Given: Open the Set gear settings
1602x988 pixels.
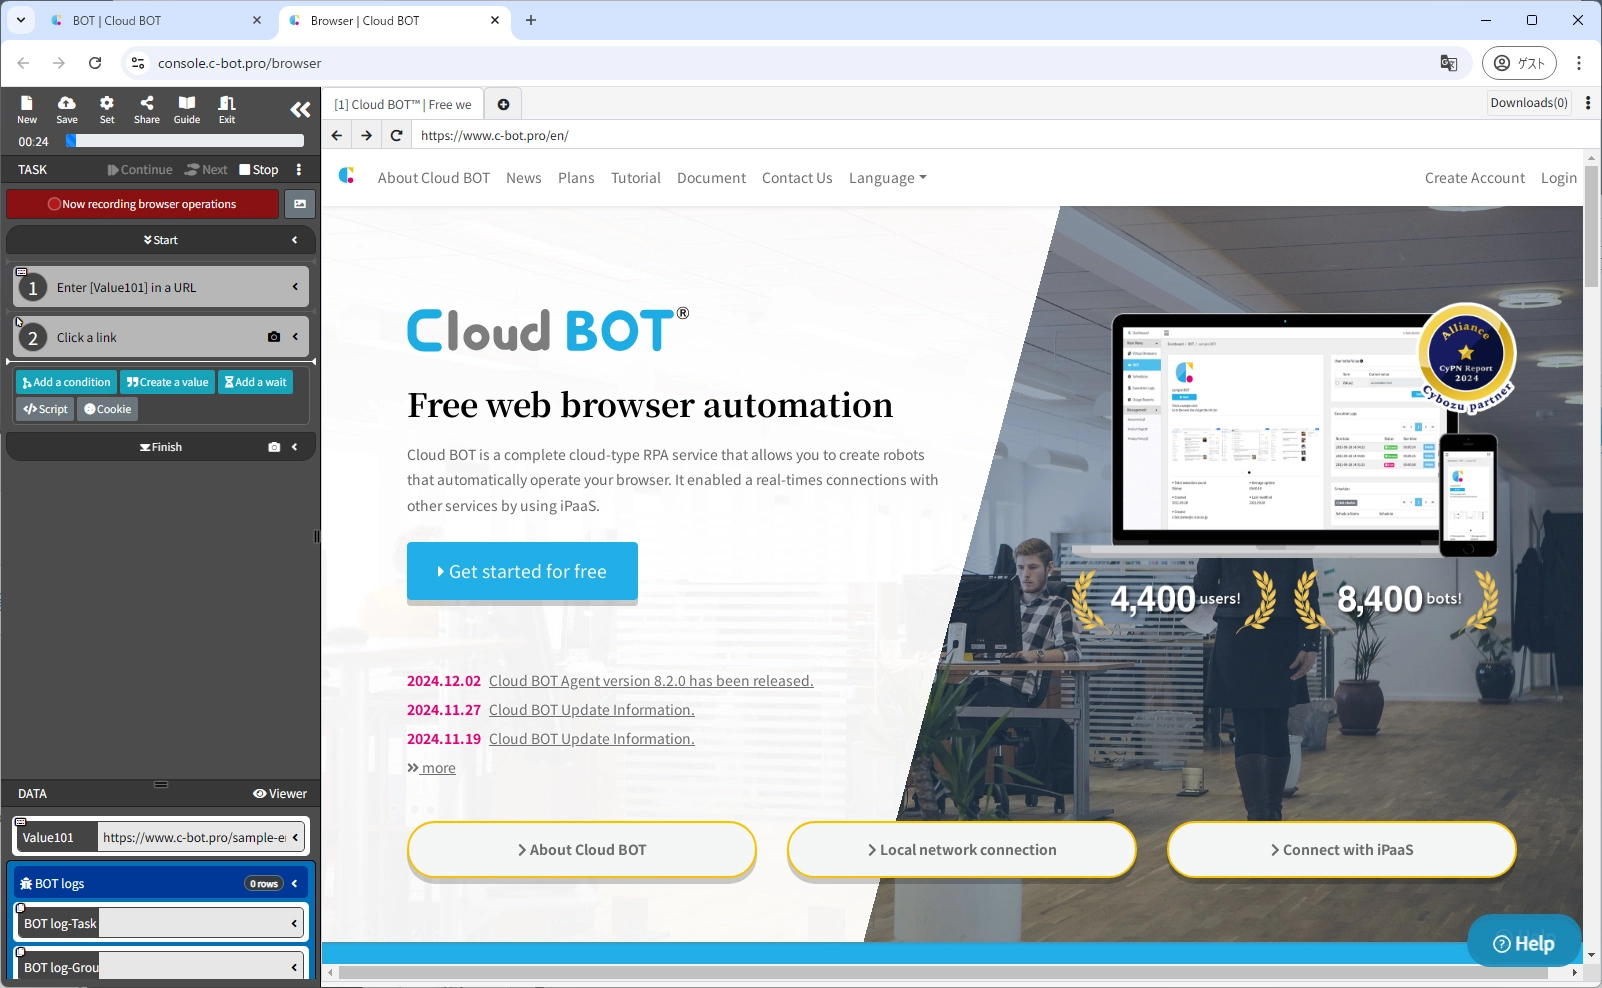Looking at the screenshot, I should [x=107, y=109].
